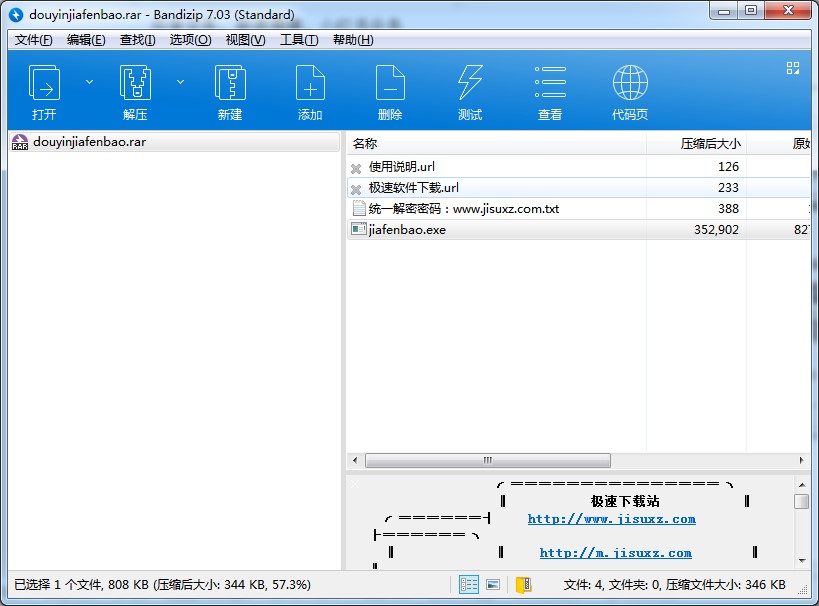Screen dimensions: 819x606
Task: Click compressed size 233 cell
Action: pyautogui.click(x=728, y=188)
